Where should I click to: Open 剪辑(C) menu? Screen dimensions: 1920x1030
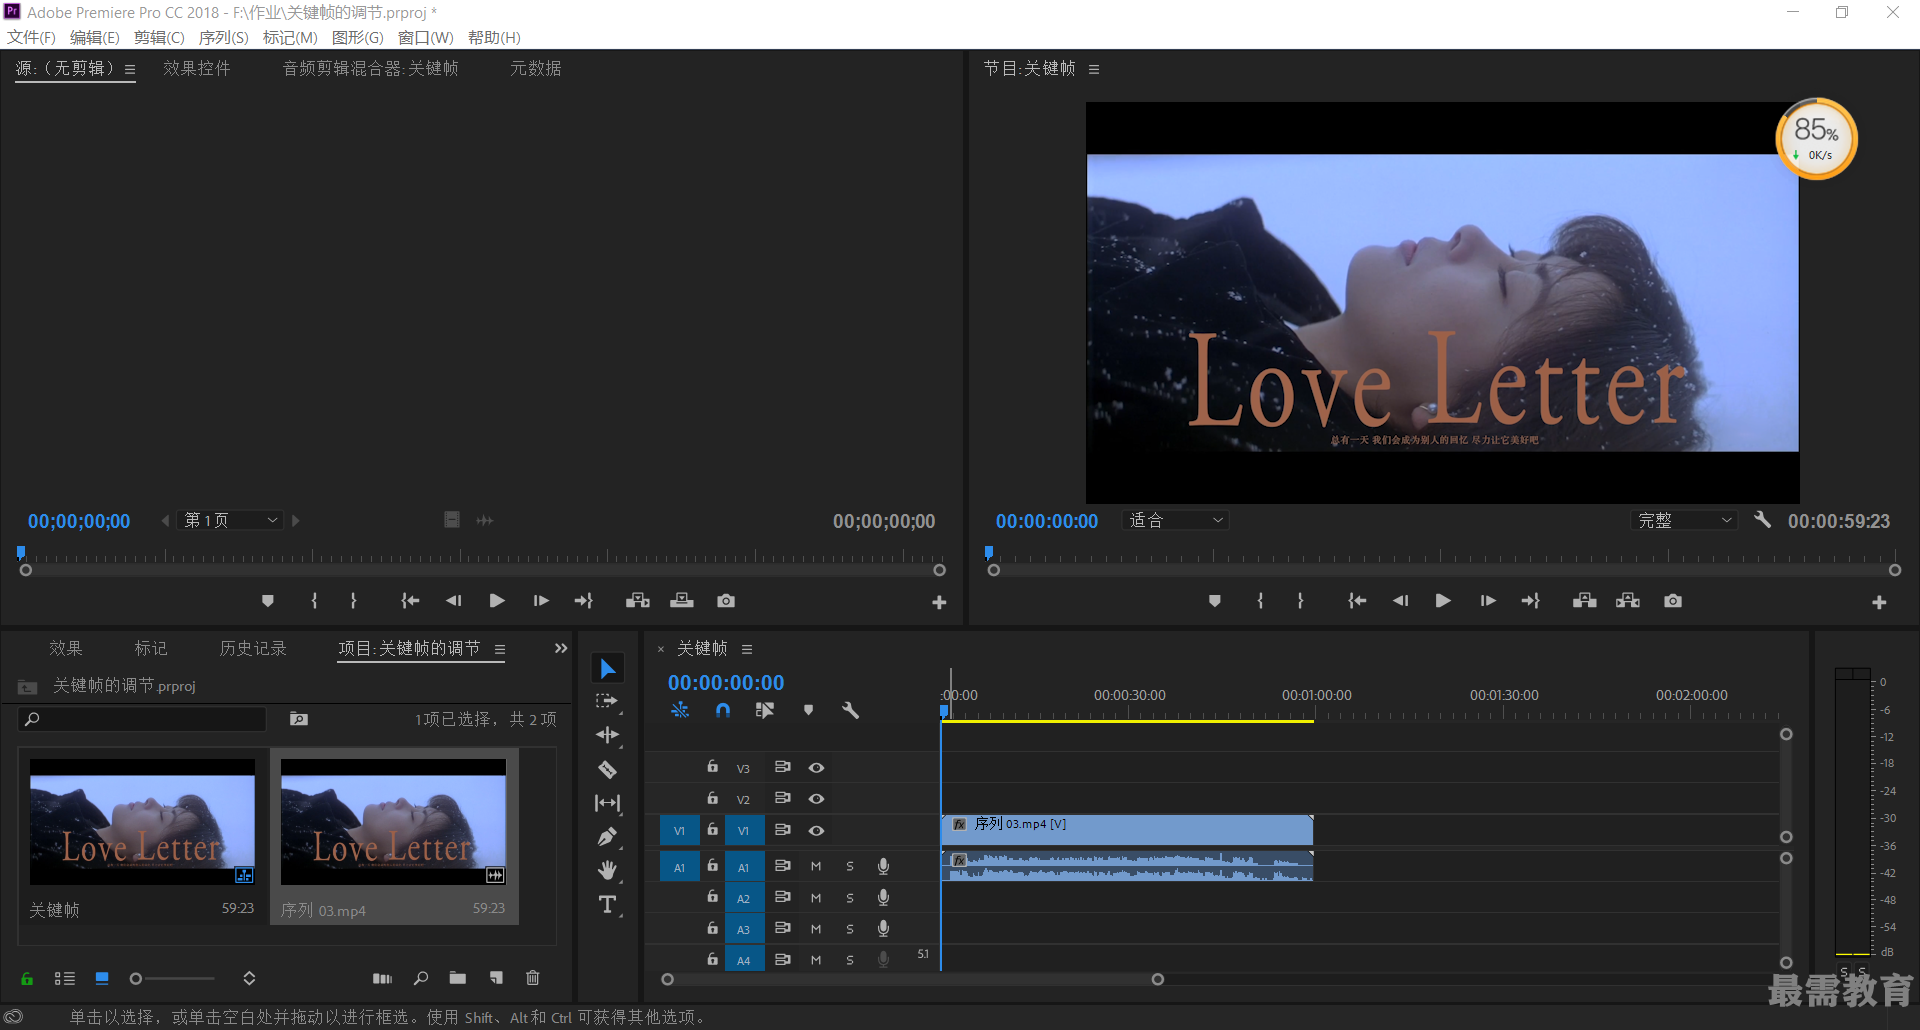pyautogui.click(x=159, y=38)
